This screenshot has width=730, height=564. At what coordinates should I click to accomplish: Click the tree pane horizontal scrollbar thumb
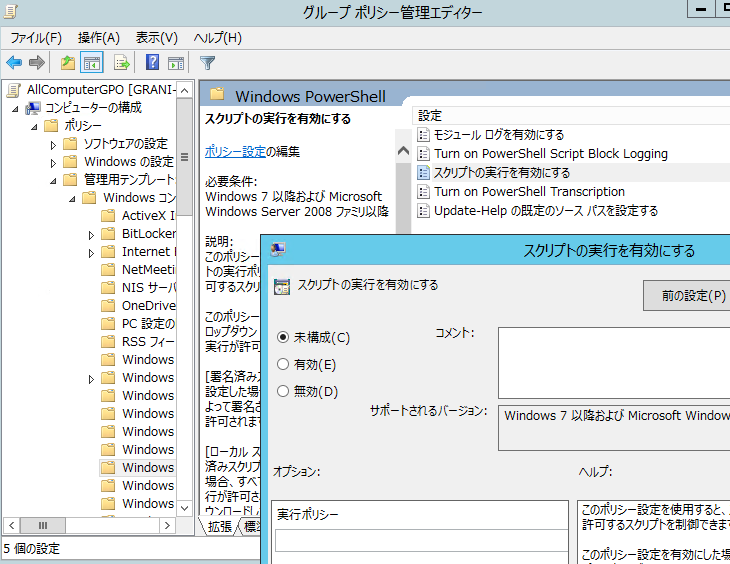(43, 526)
